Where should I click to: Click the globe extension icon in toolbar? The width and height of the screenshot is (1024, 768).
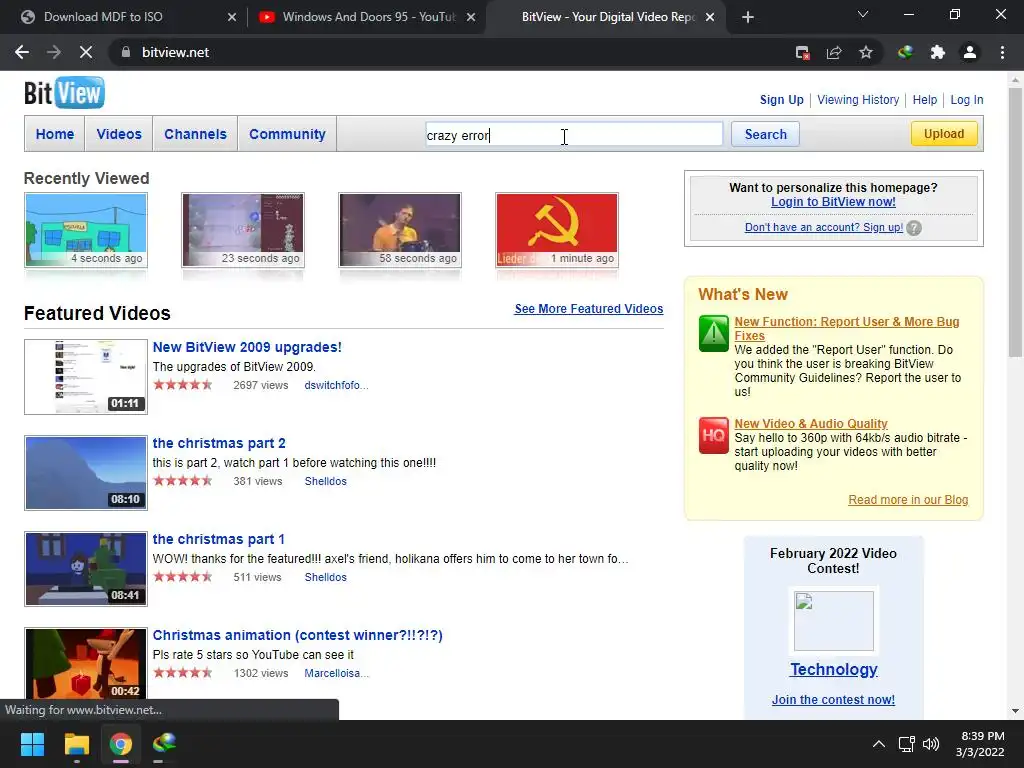905,52
